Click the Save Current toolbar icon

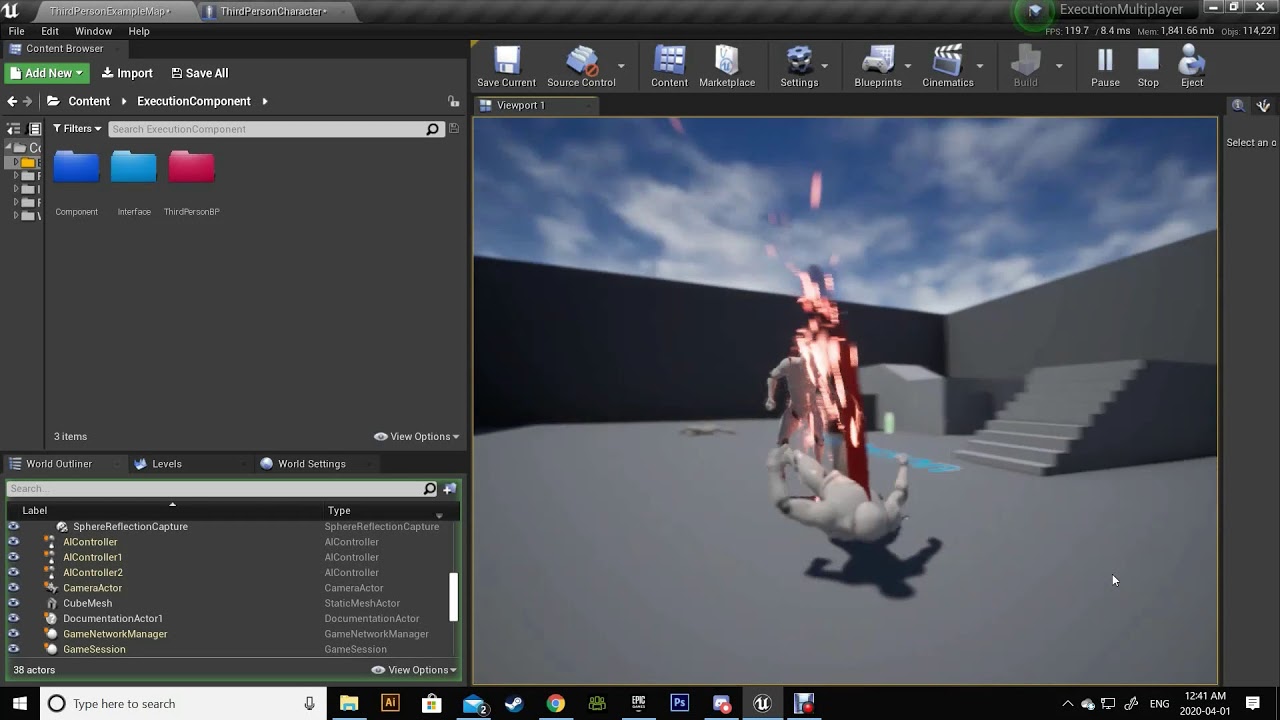[x=506, y=66]
